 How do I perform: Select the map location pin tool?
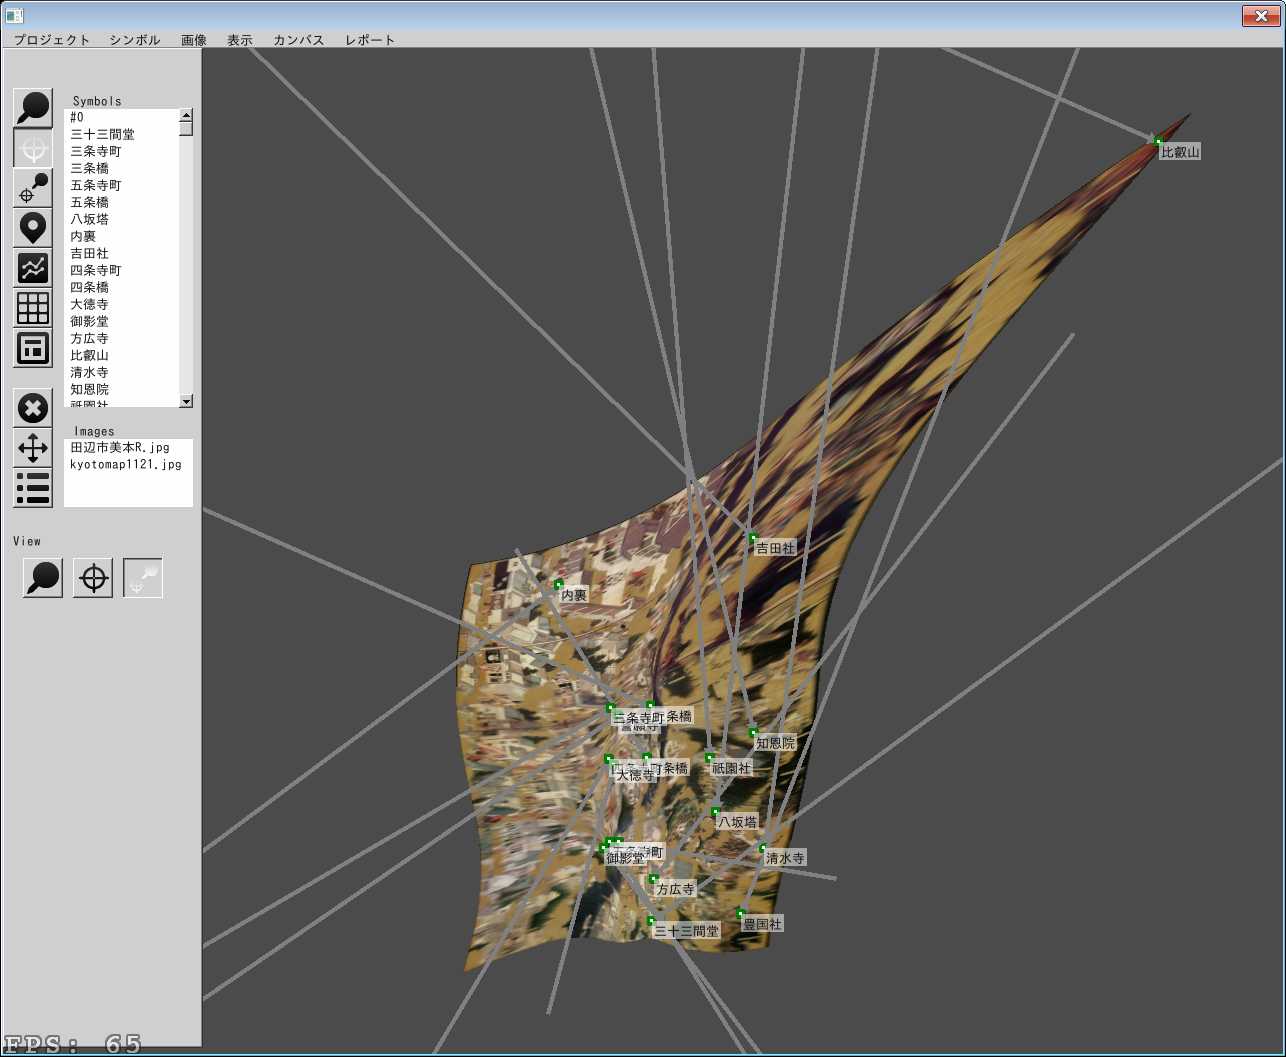(x=33, y=228)
